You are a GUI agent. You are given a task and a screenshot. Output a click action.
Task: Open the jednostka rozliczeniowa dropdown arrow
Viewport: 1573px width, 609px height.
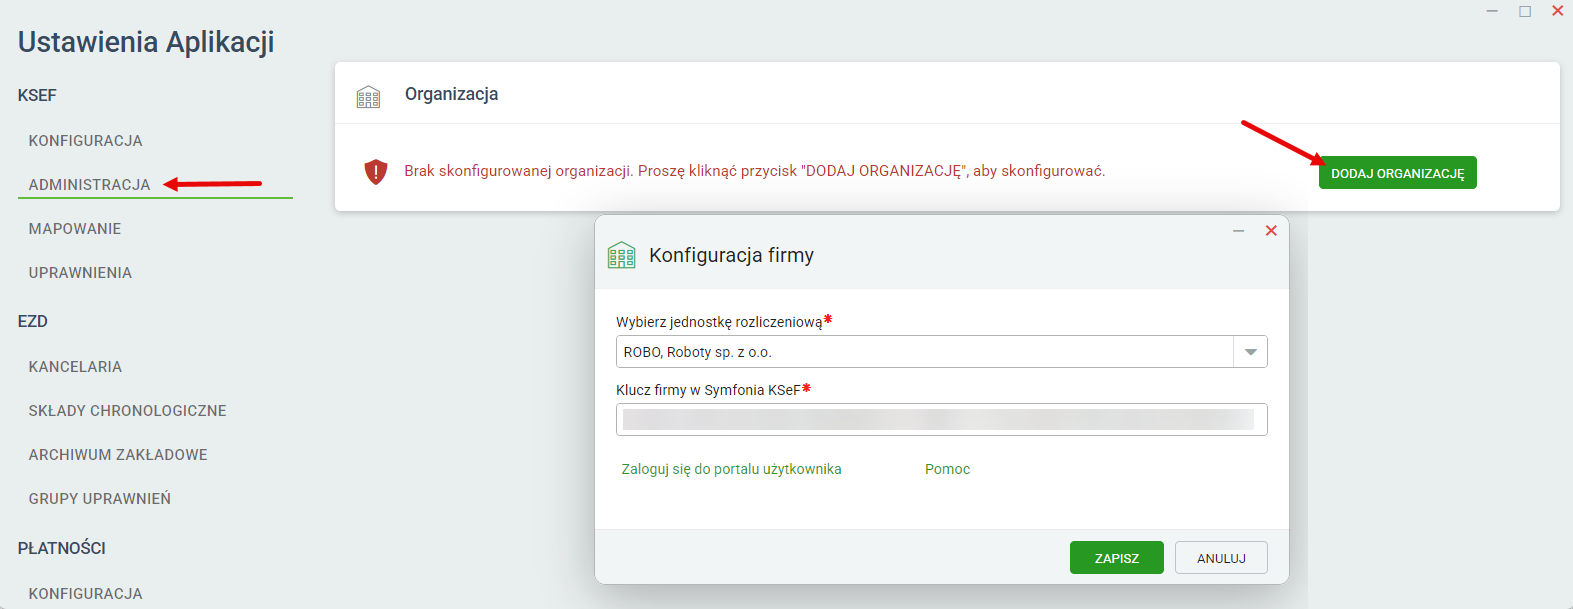tap(1250, 352)
